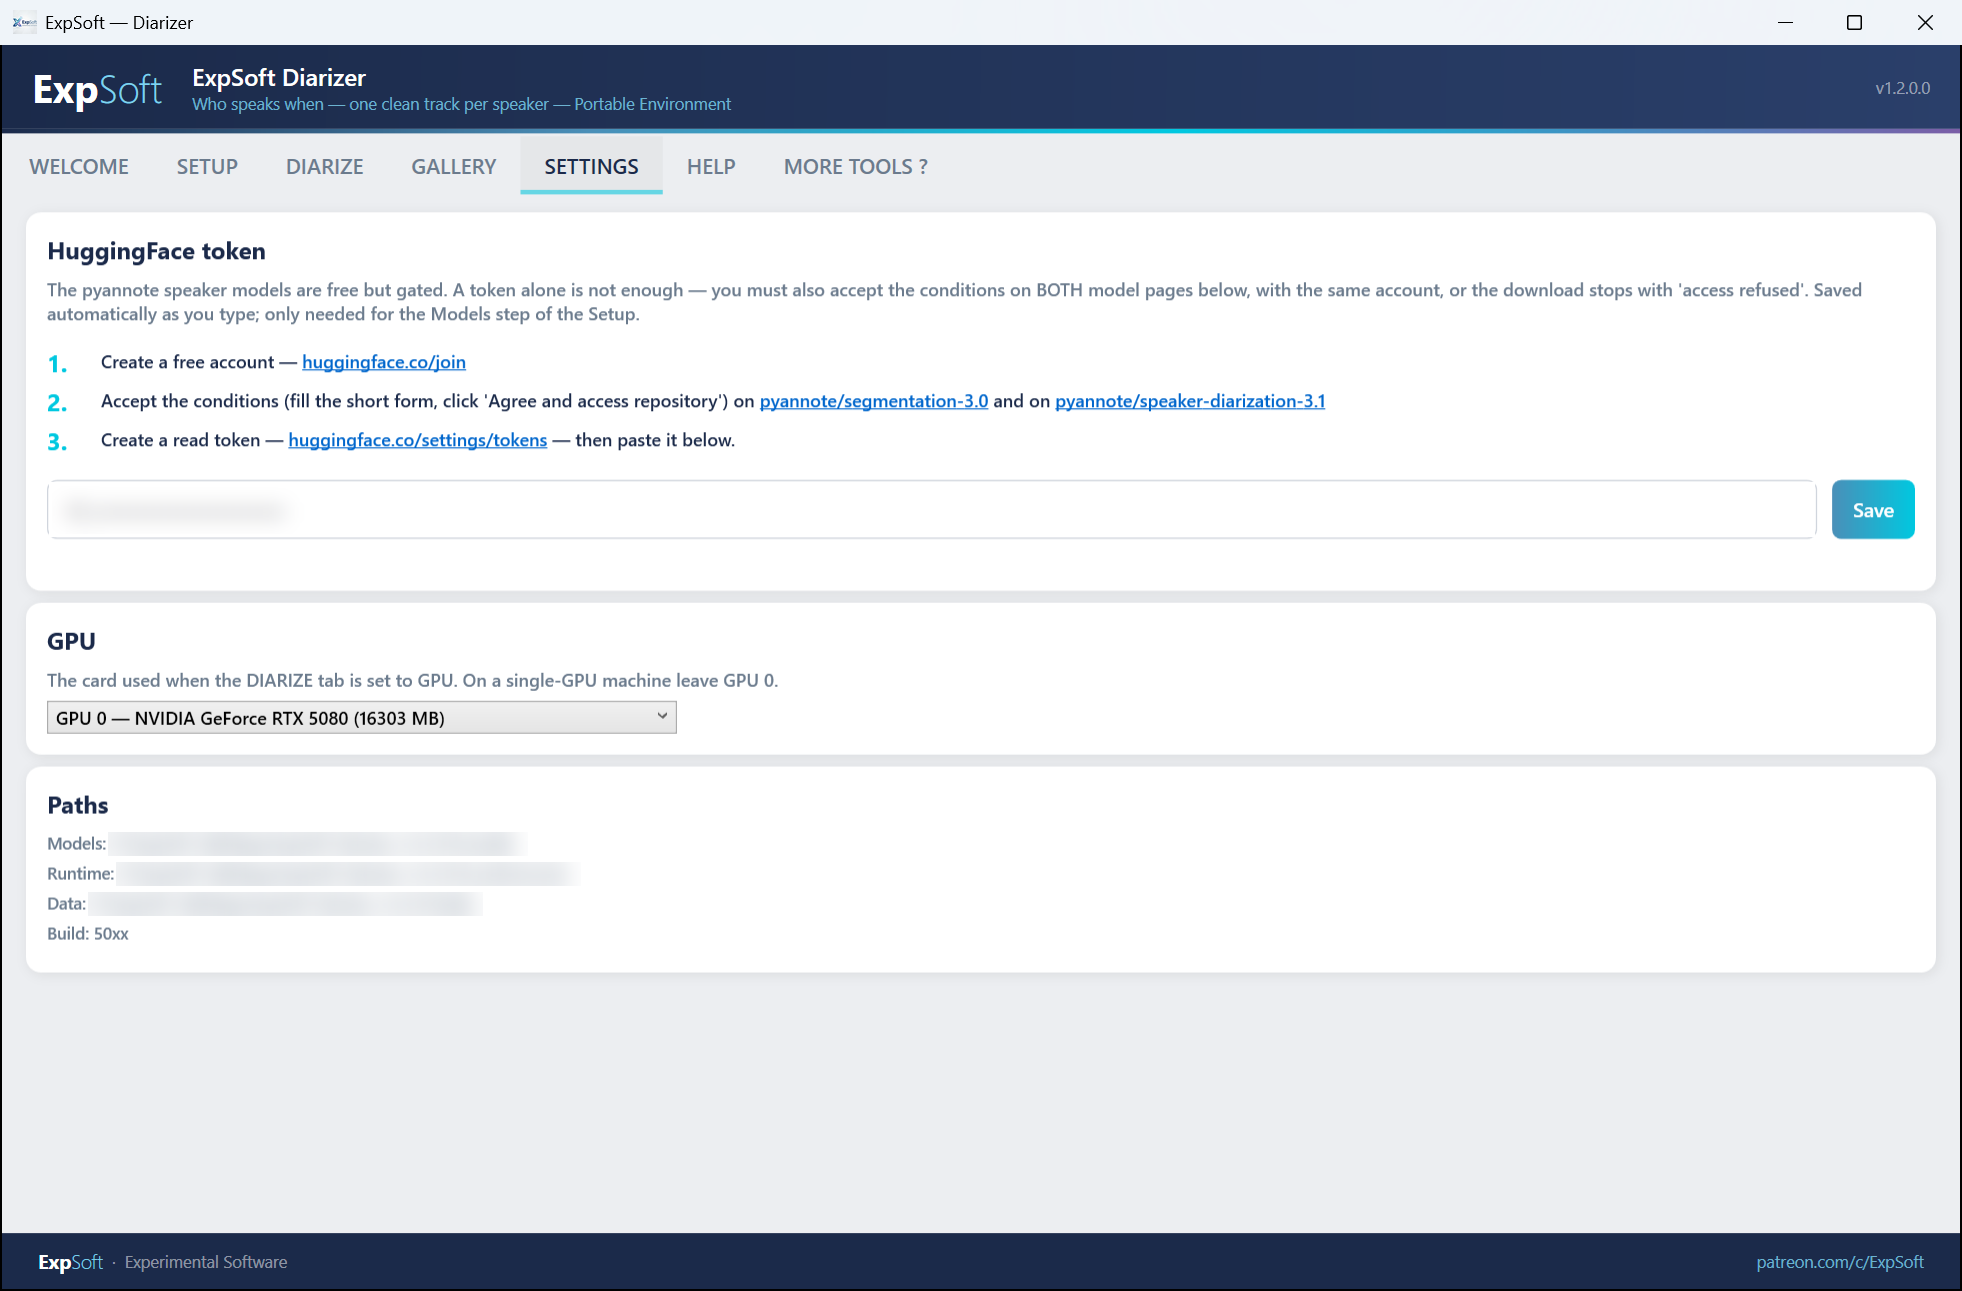This screenshot has width=1962, height=1291.
Task: Maximize the Diarizer window
Action: pyautogui.click(x=1854, y=22)
